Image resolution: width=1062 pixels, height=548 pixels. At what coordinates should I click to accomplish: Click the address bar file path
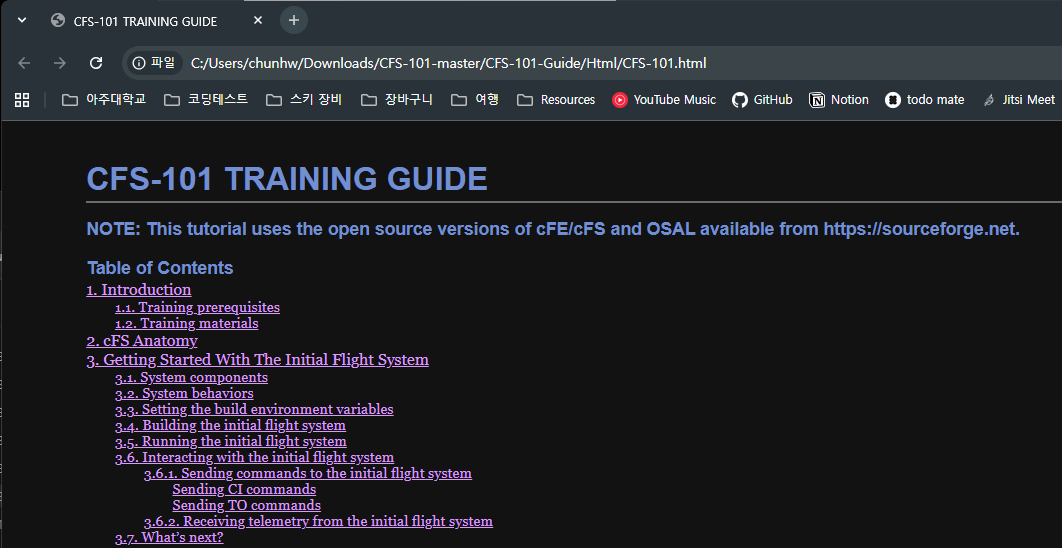coord(448,63)
